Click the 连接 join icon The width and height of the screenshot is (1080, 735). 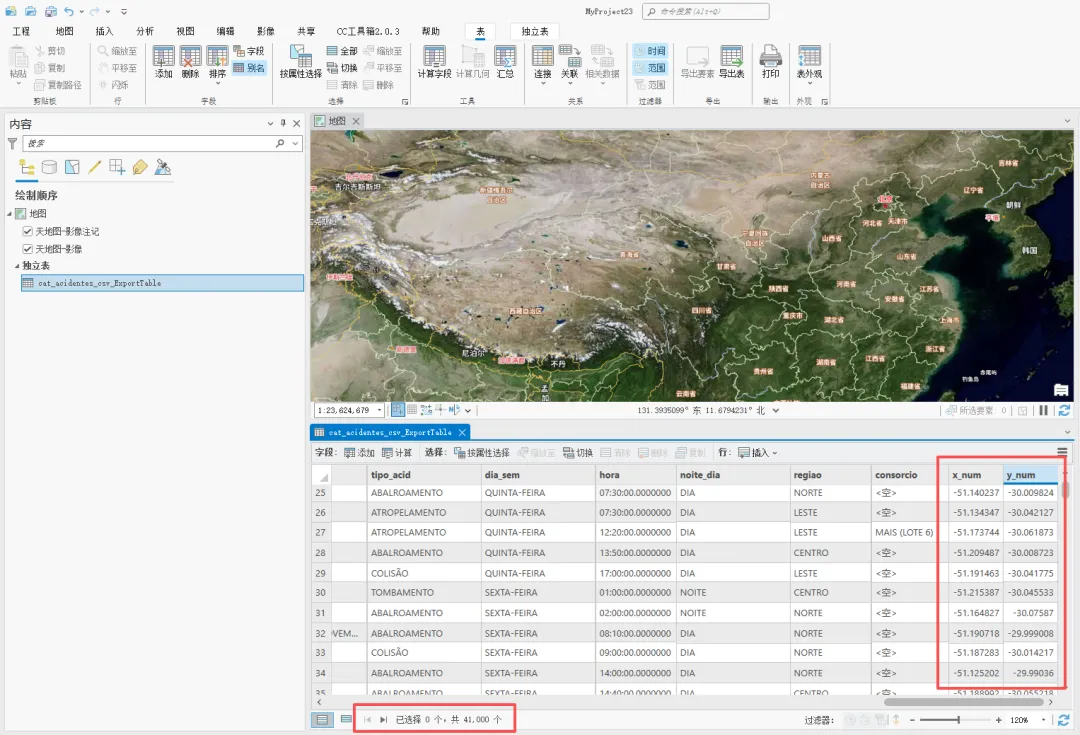tap(543, 62)
